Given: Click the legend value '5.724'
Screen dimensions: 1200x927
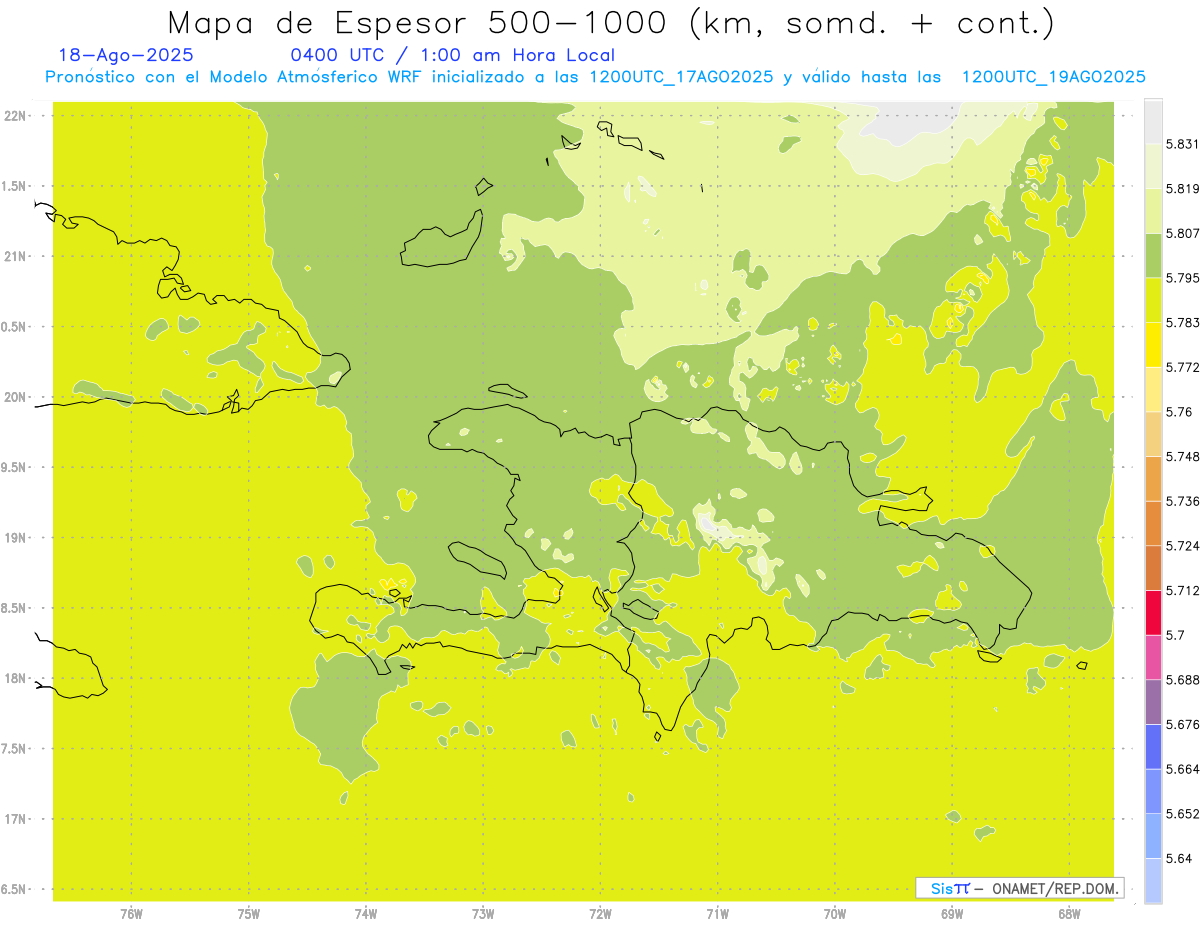Looking at the screenshot, I should 1182,546.
